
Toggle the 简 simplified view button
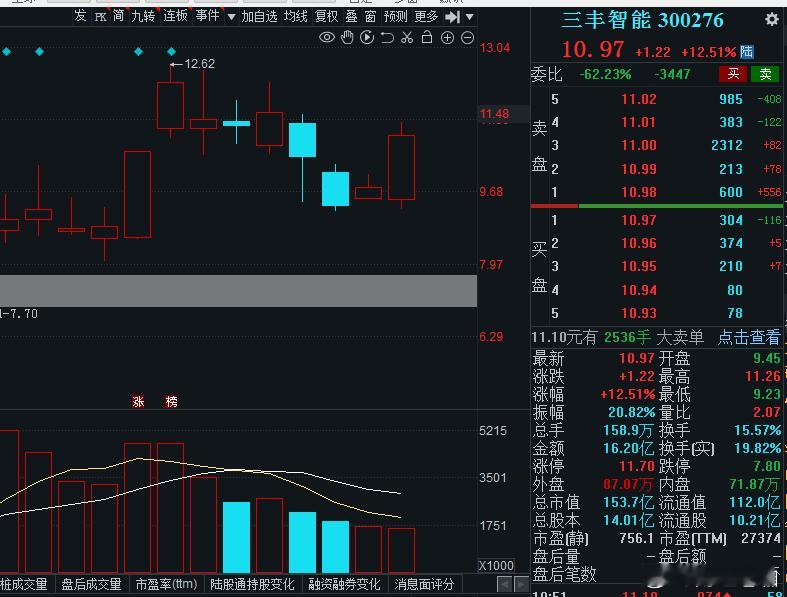(x=118, y=16)
